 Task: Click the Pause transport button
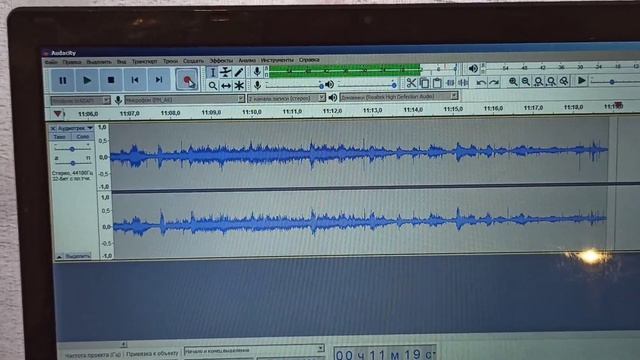[62, 80]
